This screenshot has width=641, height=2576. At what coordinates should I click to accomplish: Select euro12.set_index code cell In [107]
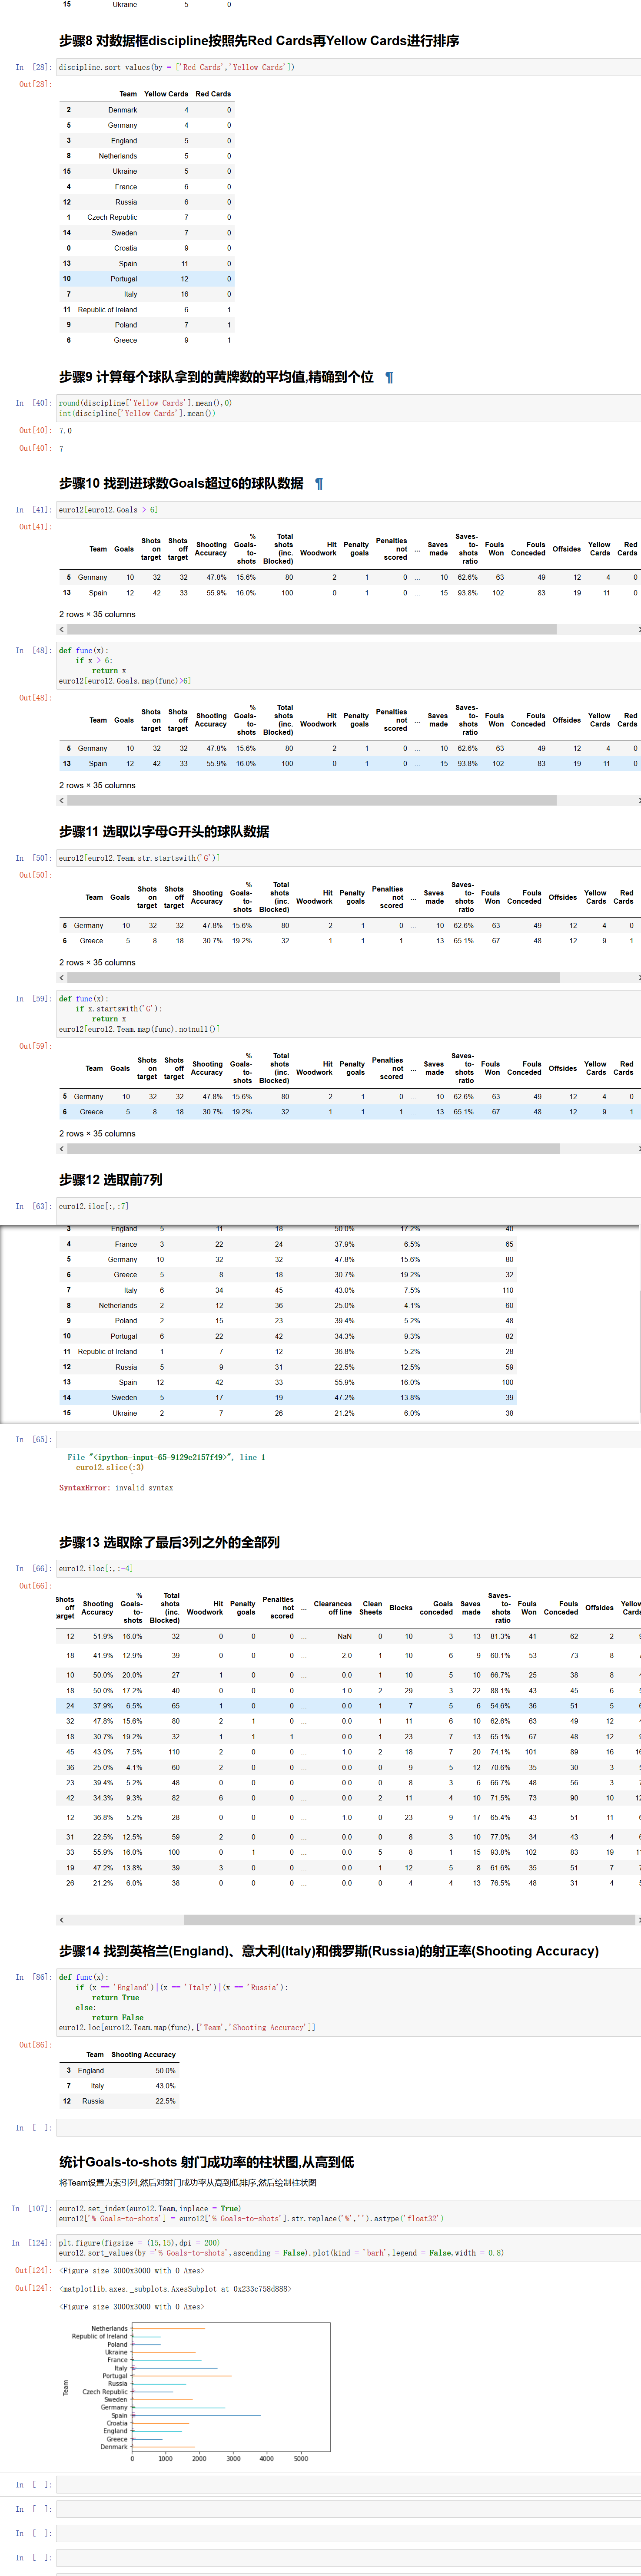point(340,2213)
